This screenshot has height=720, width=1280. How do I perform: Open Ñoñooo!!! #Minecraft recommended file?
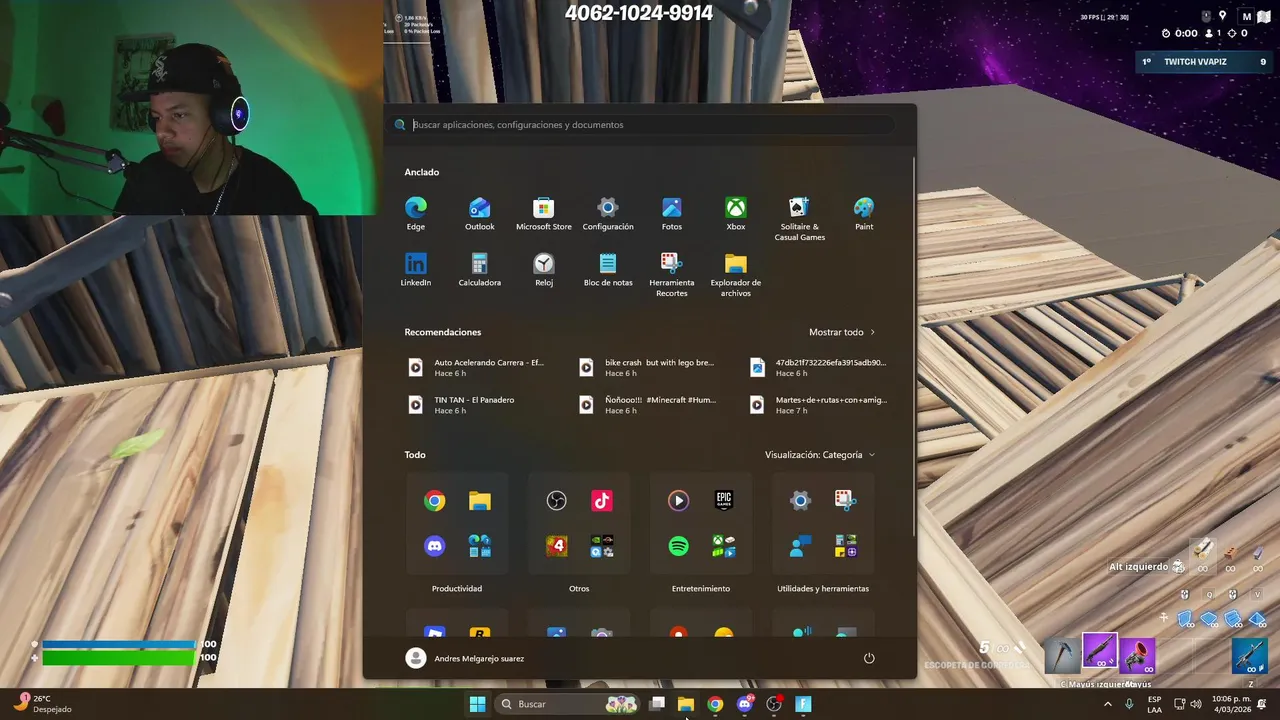click(648, 404)
